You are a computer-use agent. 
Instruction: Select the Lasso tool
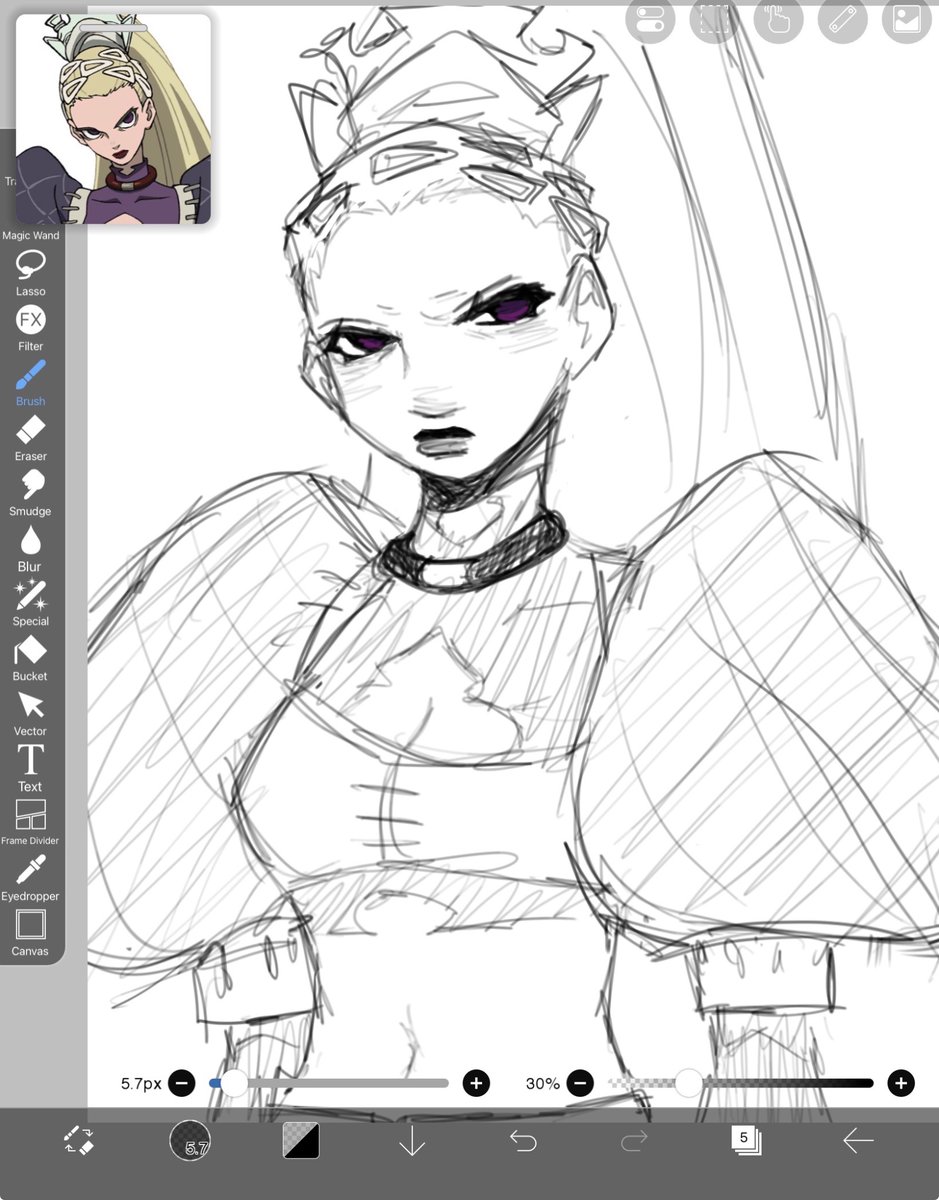point(30,272)
